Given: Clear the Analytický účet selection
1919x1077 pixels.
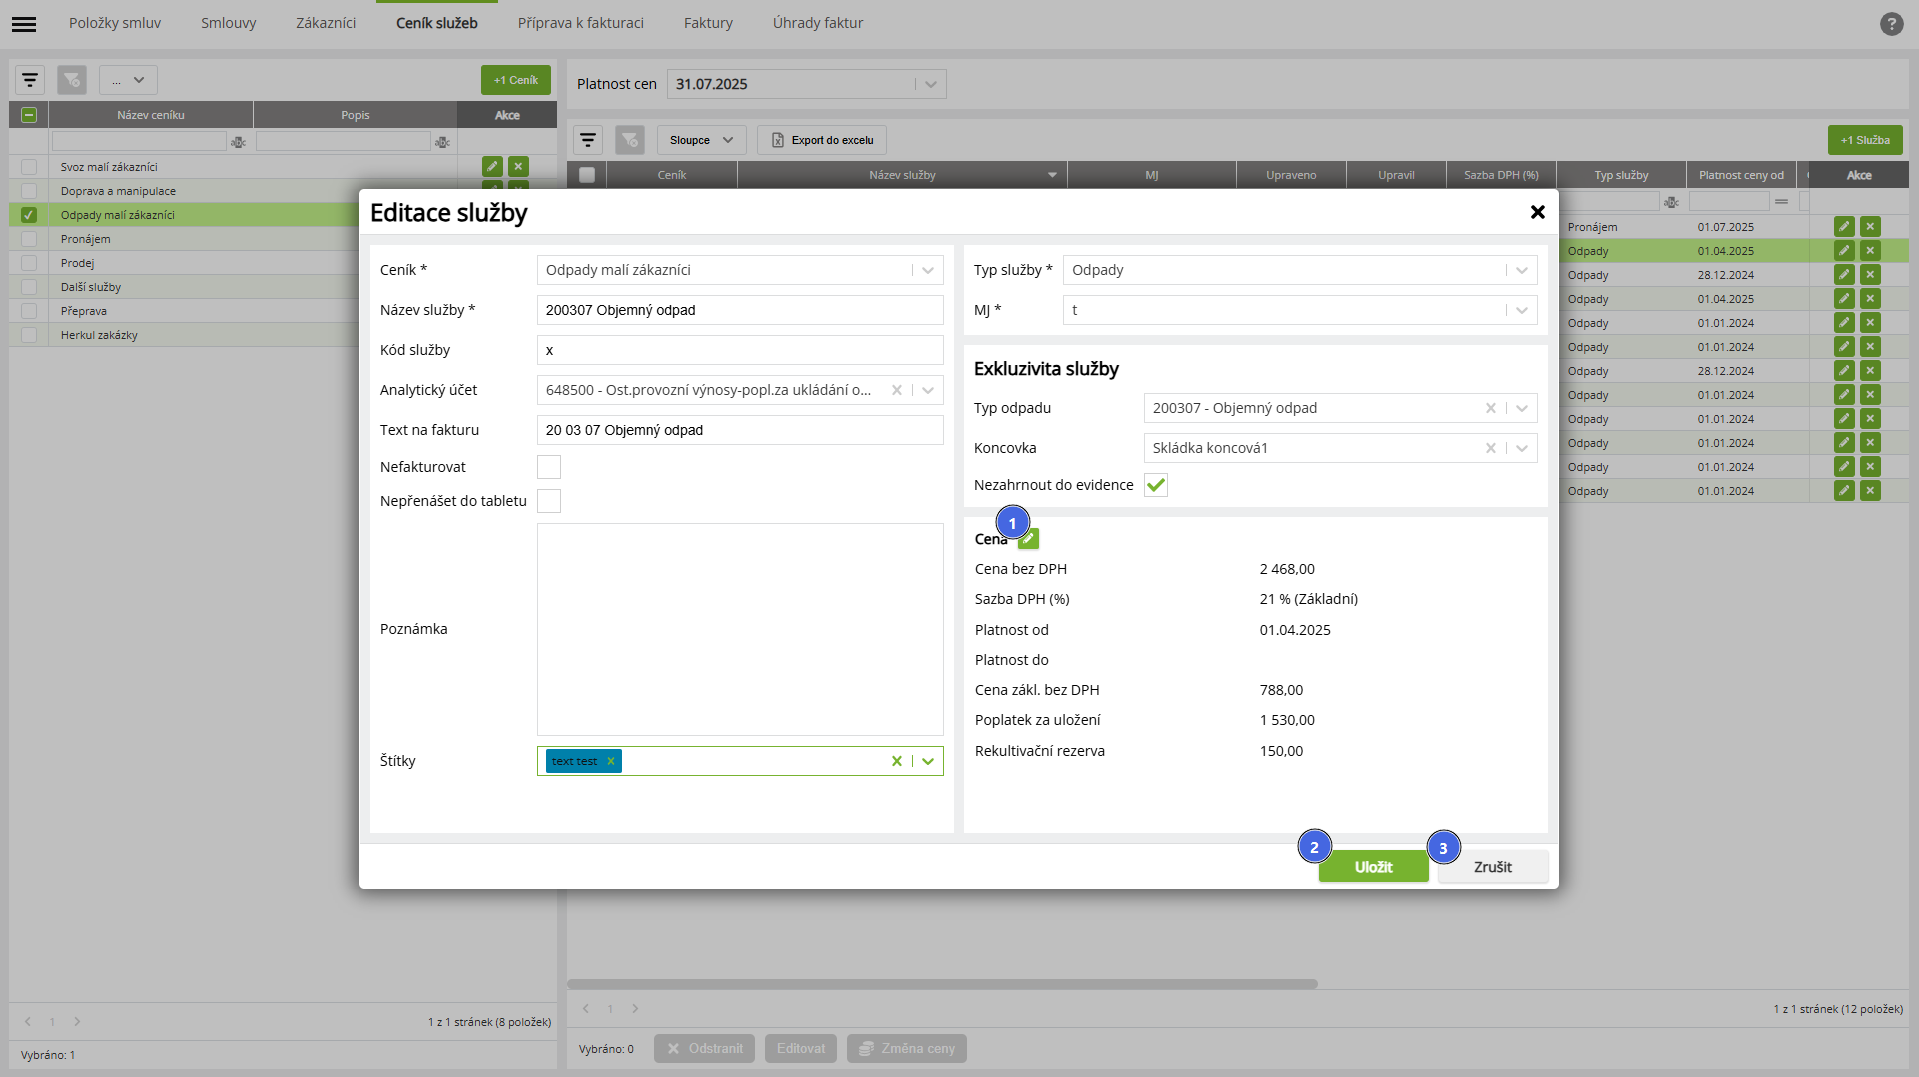Looking at the screenshot, I should point(897,390).
